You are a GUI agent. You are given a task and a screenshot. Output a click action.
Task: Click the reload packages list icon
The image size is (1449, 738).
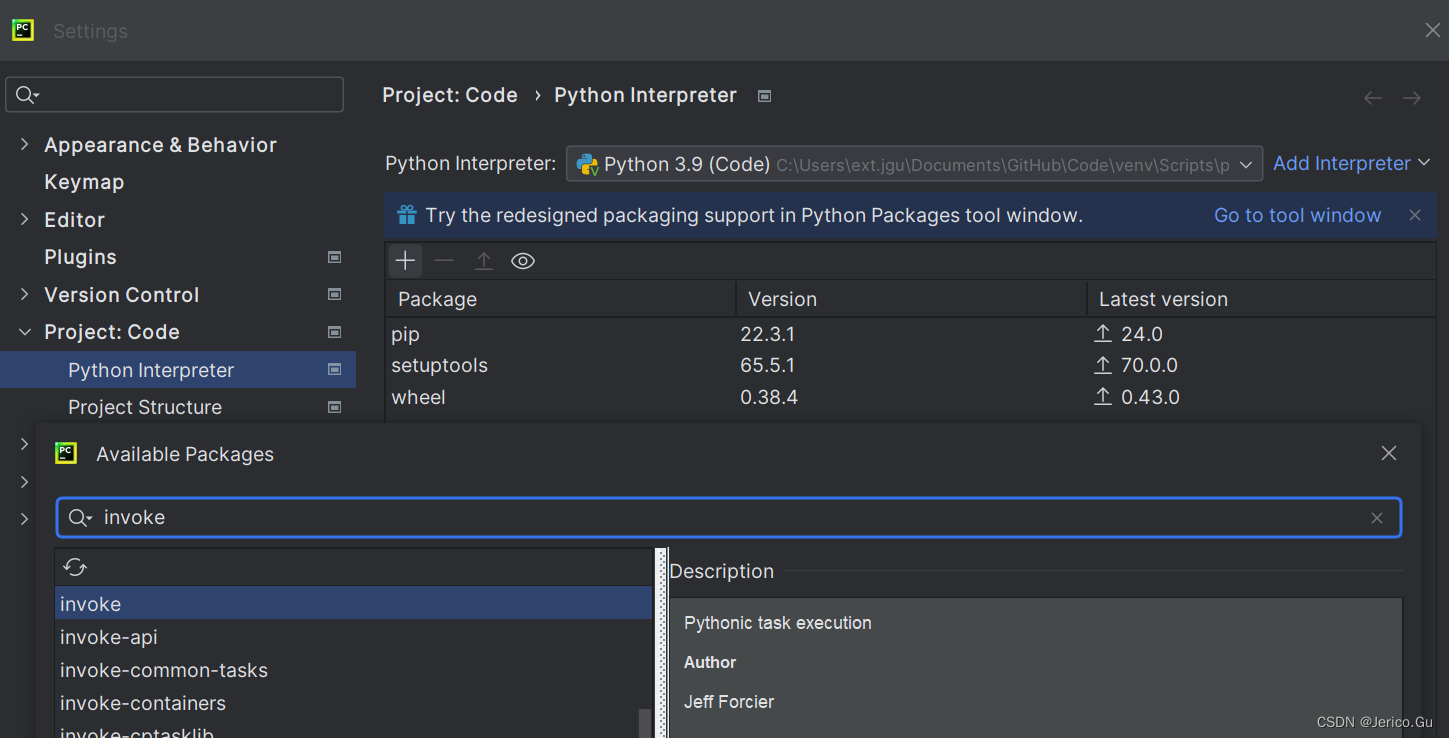[x=75, y=567]
